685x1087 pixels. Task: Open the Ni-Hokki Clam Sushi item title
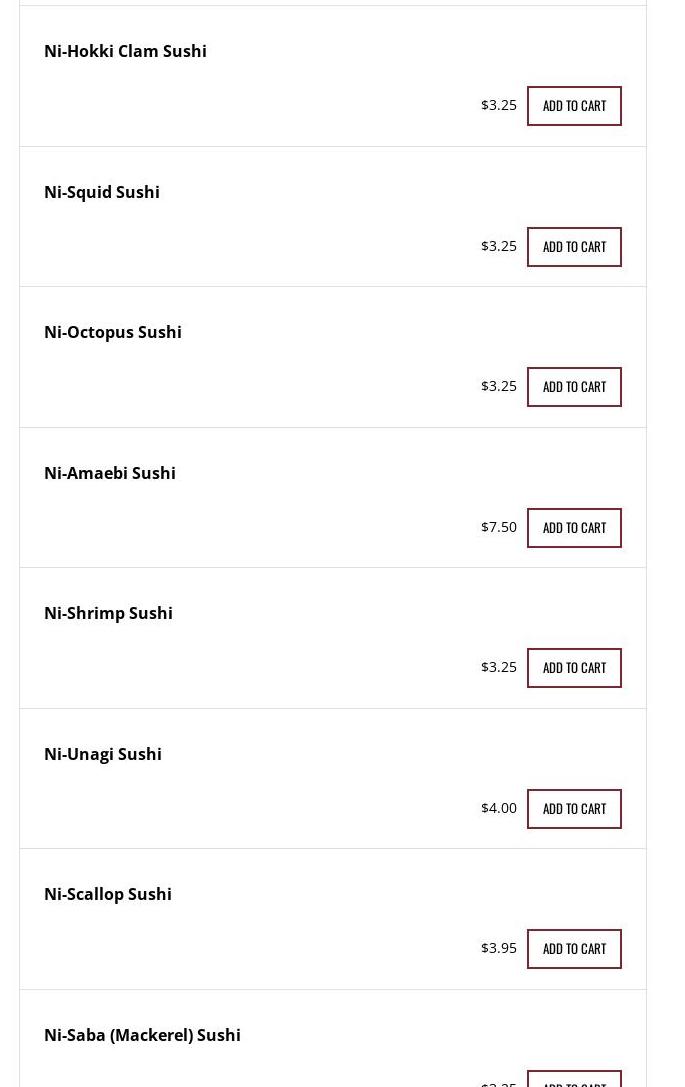125,51
